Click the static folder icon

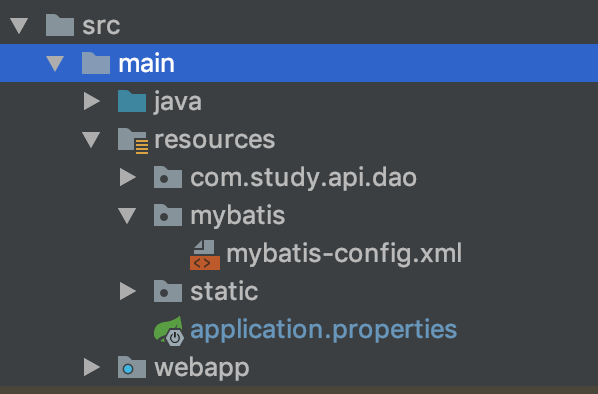coord(168,291)
